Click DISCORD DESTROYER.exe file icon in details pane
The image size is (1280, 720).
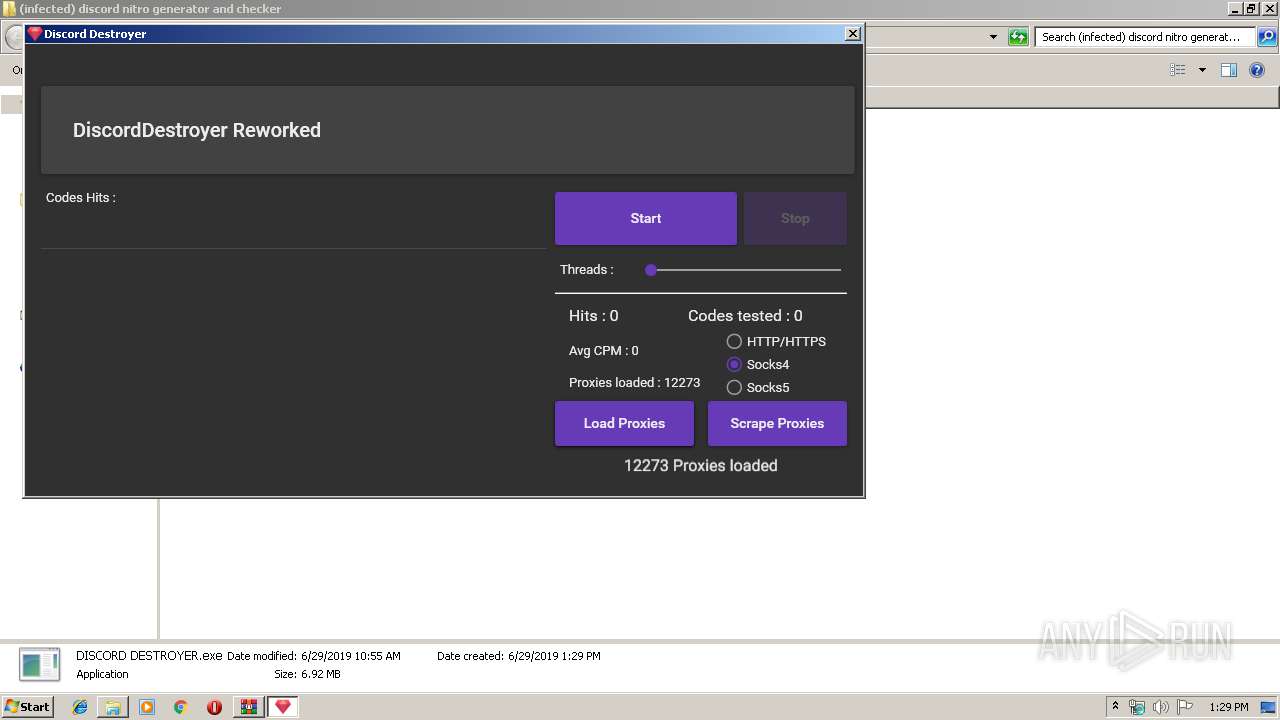coord(41,665)
